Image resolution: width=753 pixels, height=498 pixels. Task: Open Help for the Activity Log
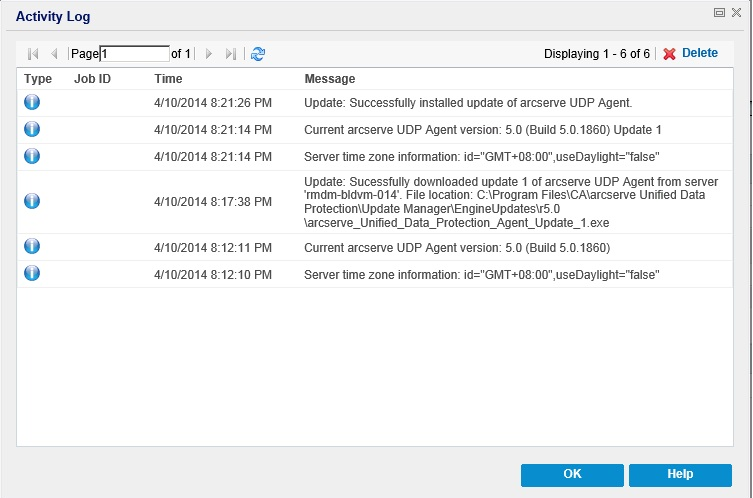(x=680, y=474)
